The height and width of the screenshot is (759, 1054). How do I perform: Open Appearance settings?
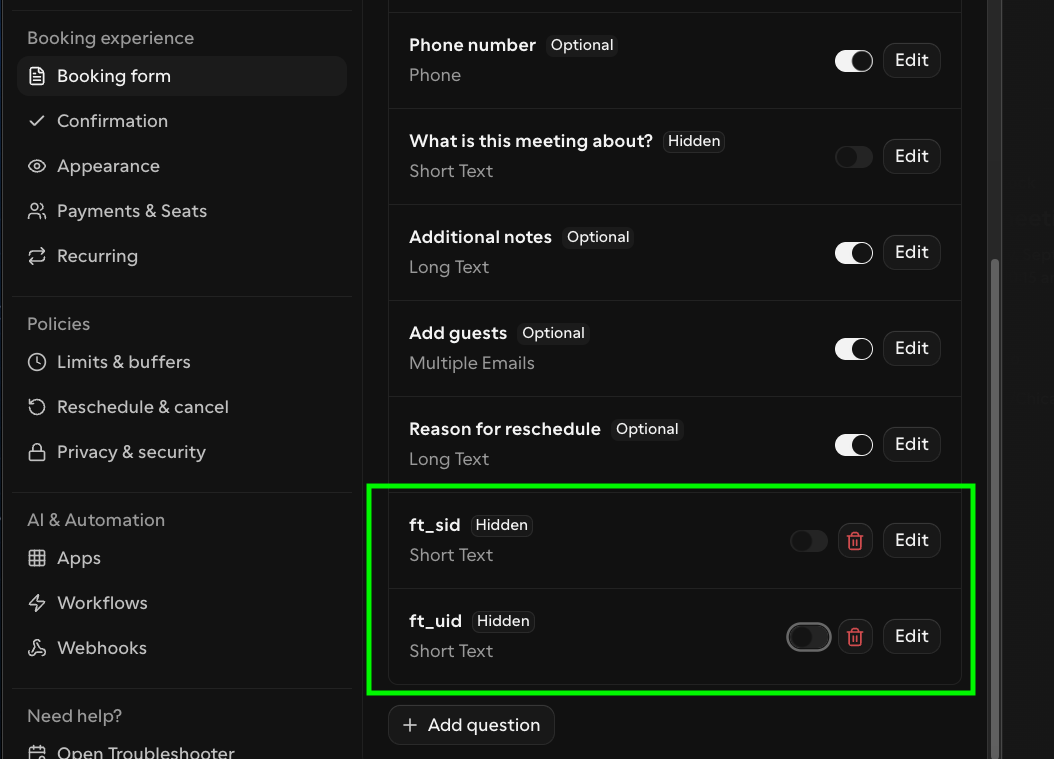[x=181, y=166]
